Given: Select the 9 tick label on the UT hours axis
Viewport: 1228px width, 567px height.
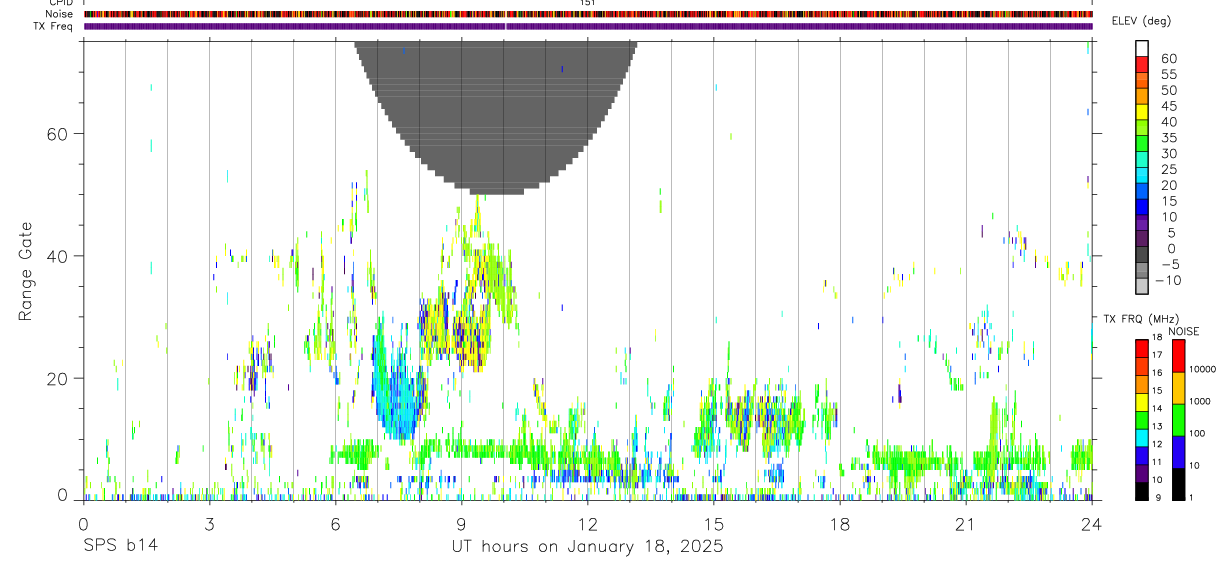Looking at the screenshot, I should pos(462,524).
